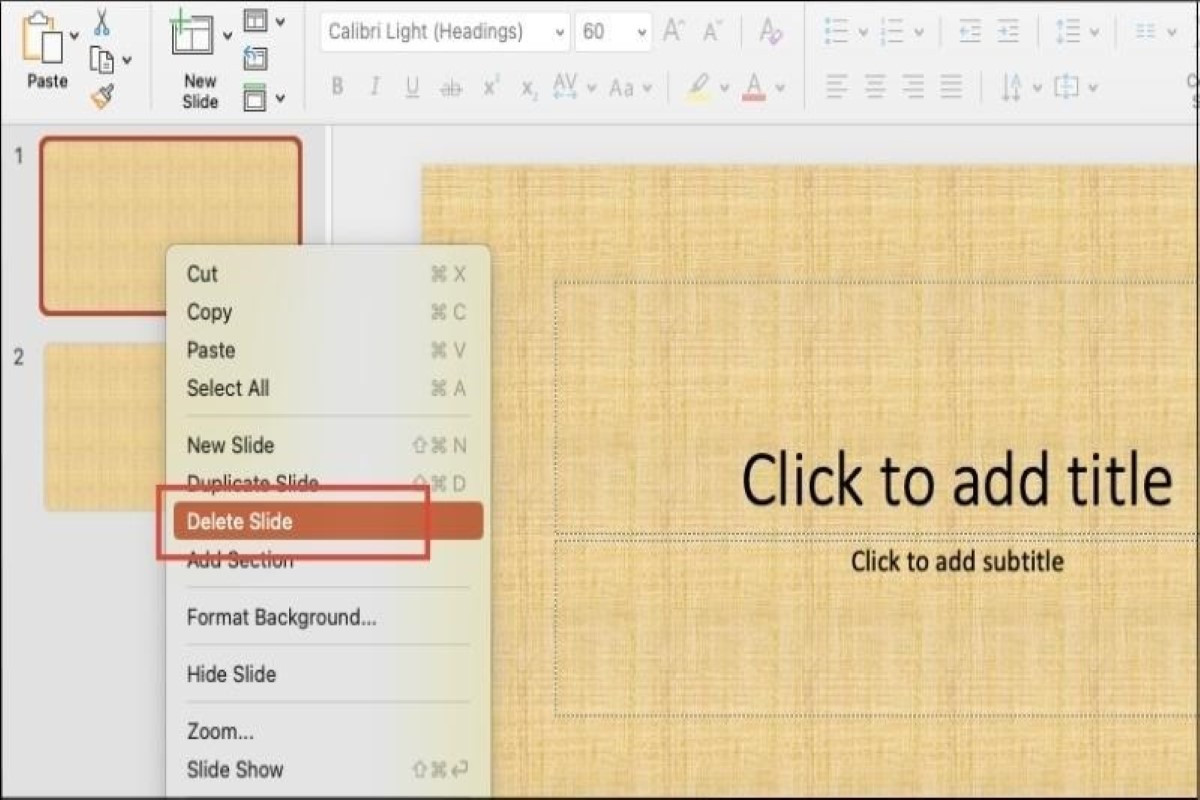The image size is (1200, 800).
Task: Choose Slide Show in context menu
Action: [328, 769]
